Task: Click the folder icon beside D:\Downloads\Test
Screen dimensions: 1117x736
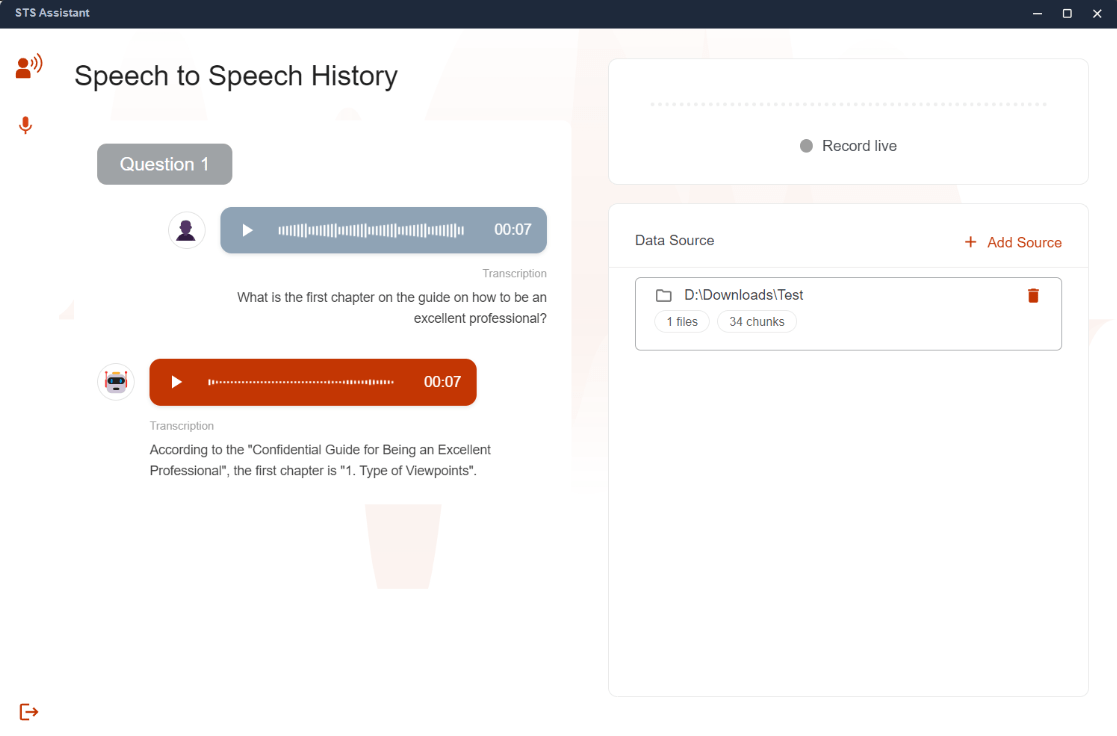Action: tap(663, 294)
